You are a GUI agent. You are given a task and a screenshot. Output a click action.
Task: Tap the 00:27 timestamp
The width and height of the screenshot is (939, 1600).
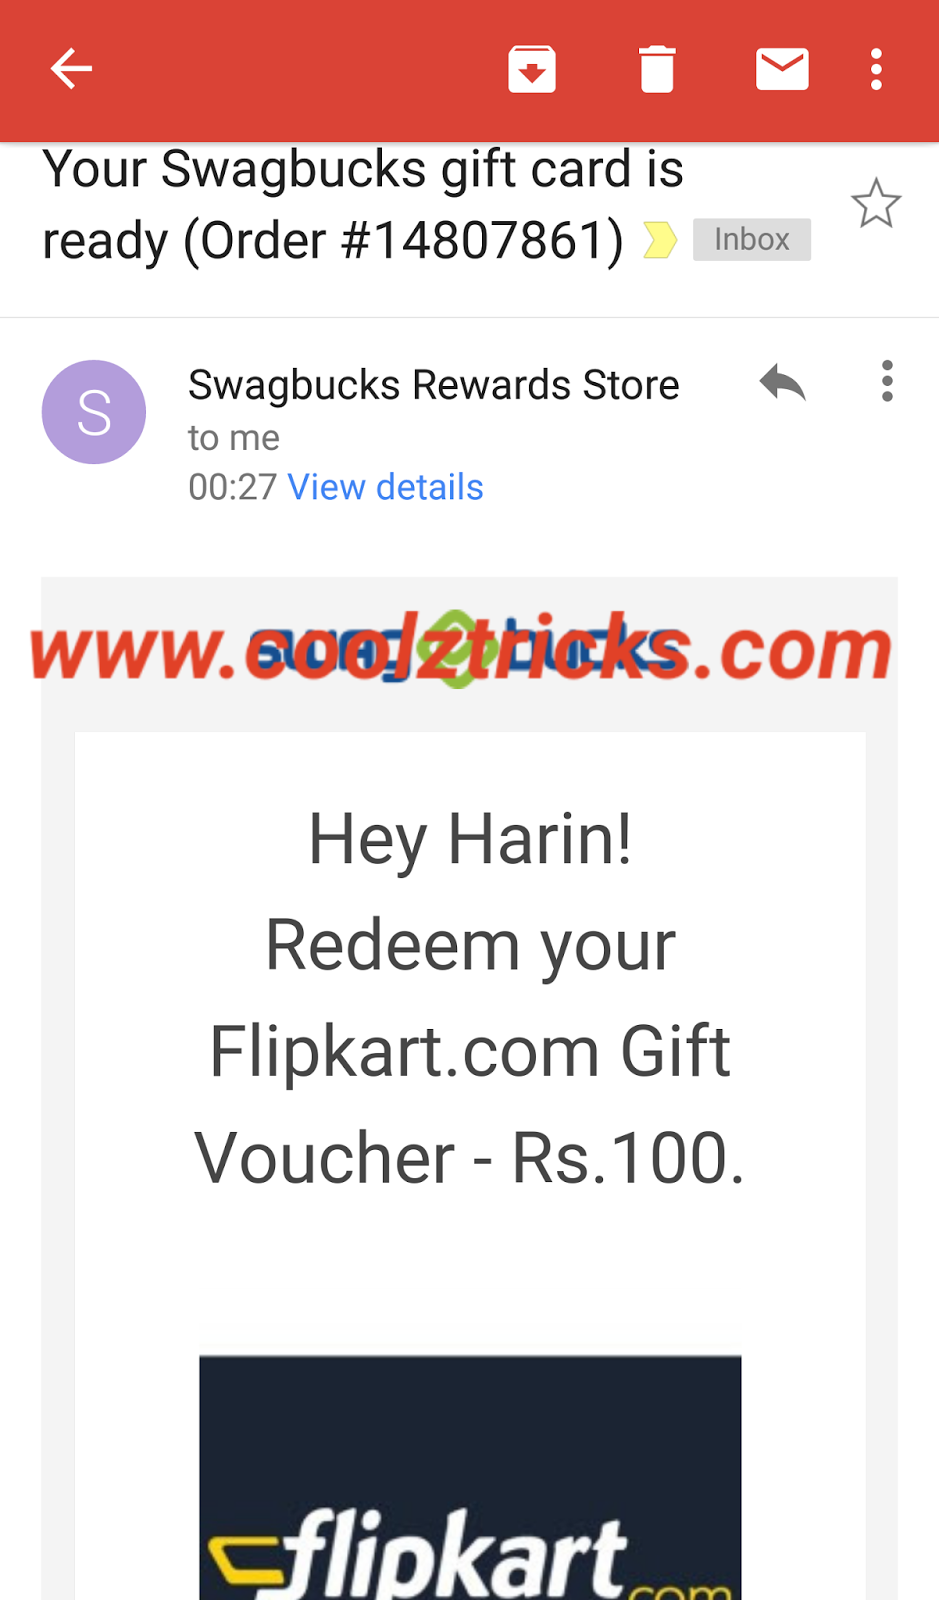pyautogui.click(x=232, y=487)
